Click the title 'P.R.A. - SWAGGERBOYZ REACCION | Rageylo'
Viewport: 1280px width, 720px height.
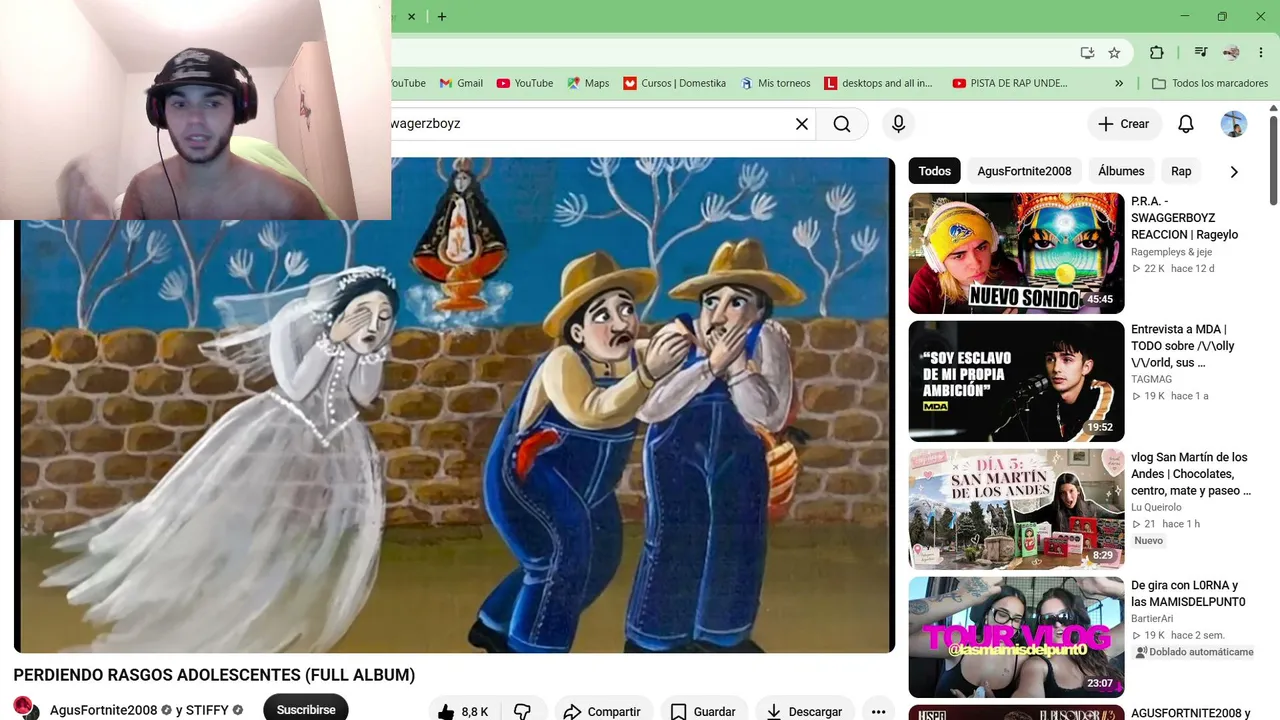(1185, 218)
